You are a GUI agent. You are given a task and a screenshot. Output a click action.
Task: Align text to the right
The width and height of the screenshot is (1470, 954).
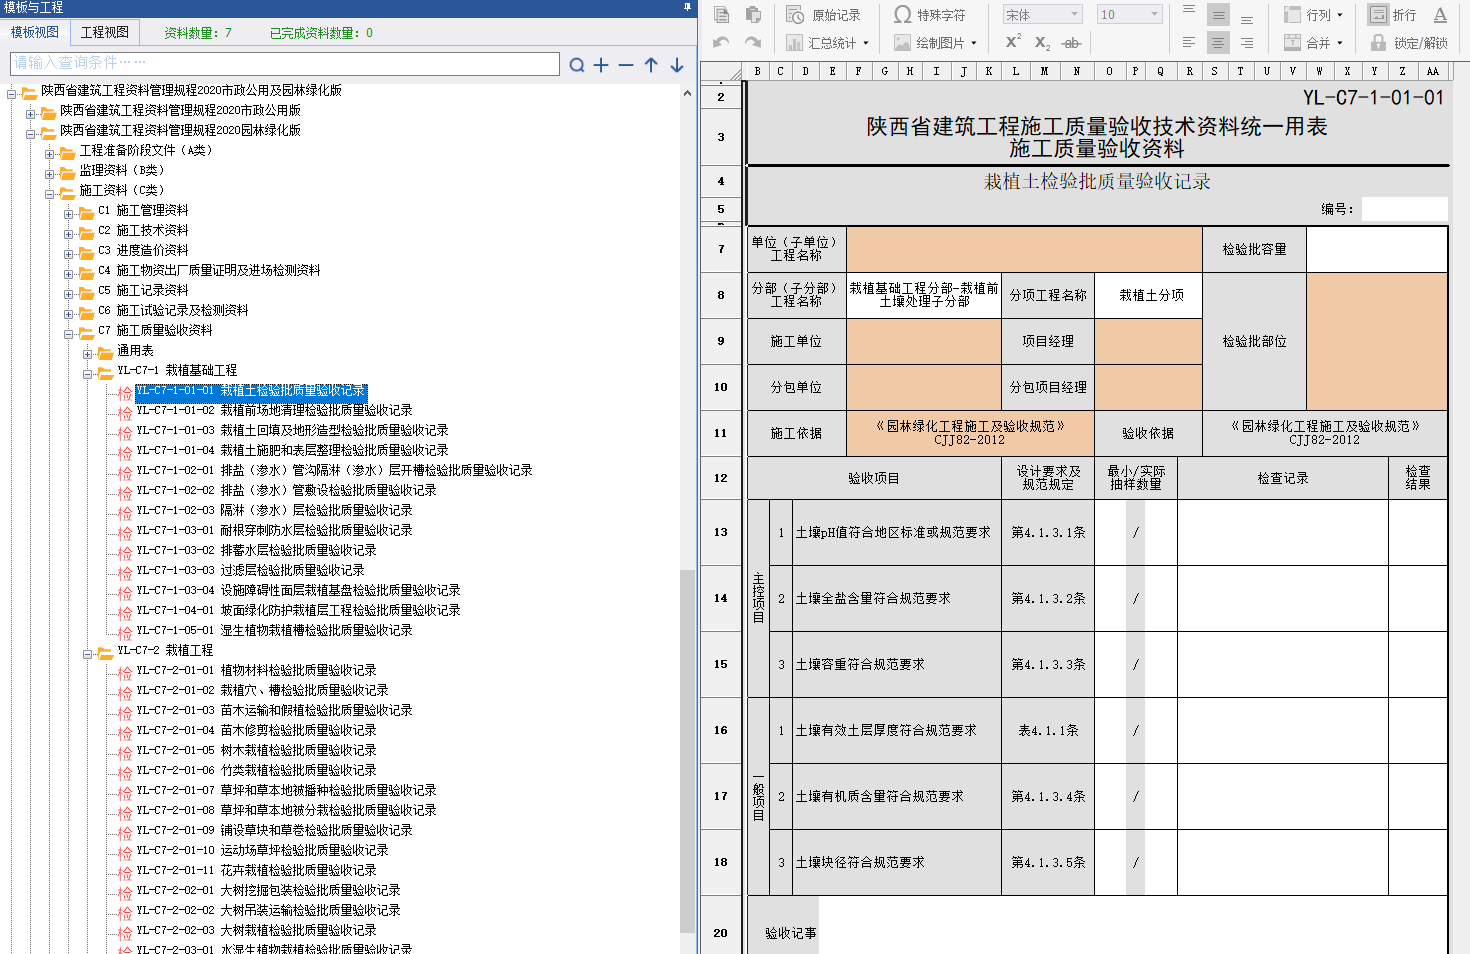pos(1247,42)
